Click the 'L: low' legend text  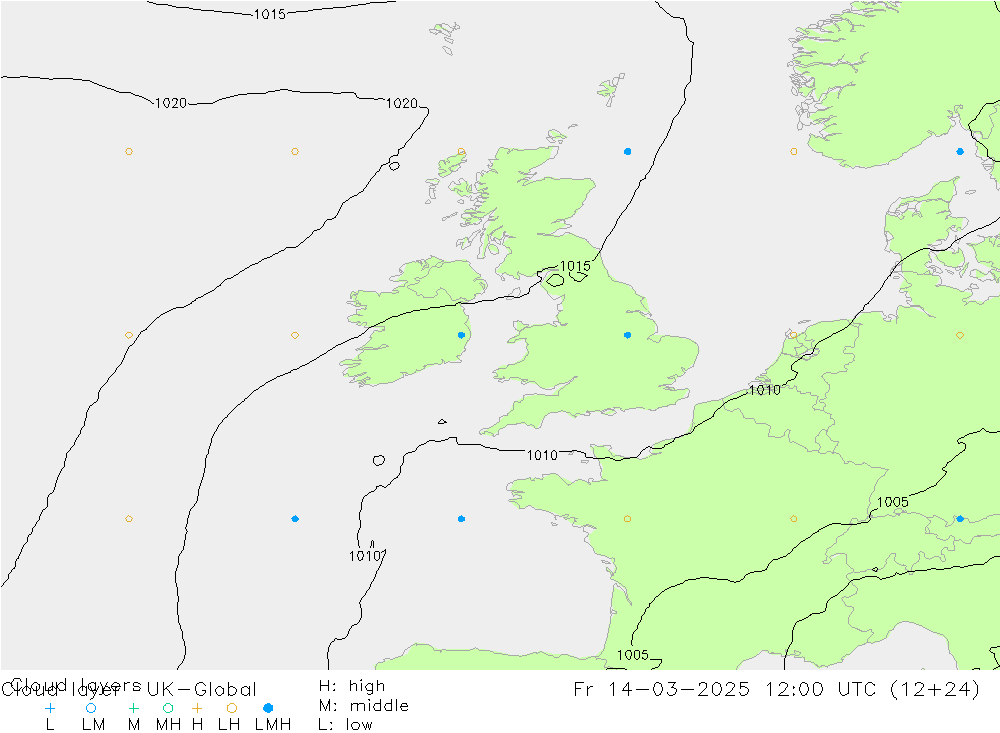coord(345,725)
